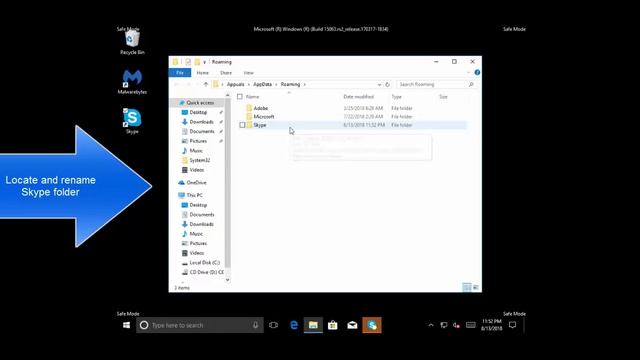Click the search magnifier icon

coord(471,84)
